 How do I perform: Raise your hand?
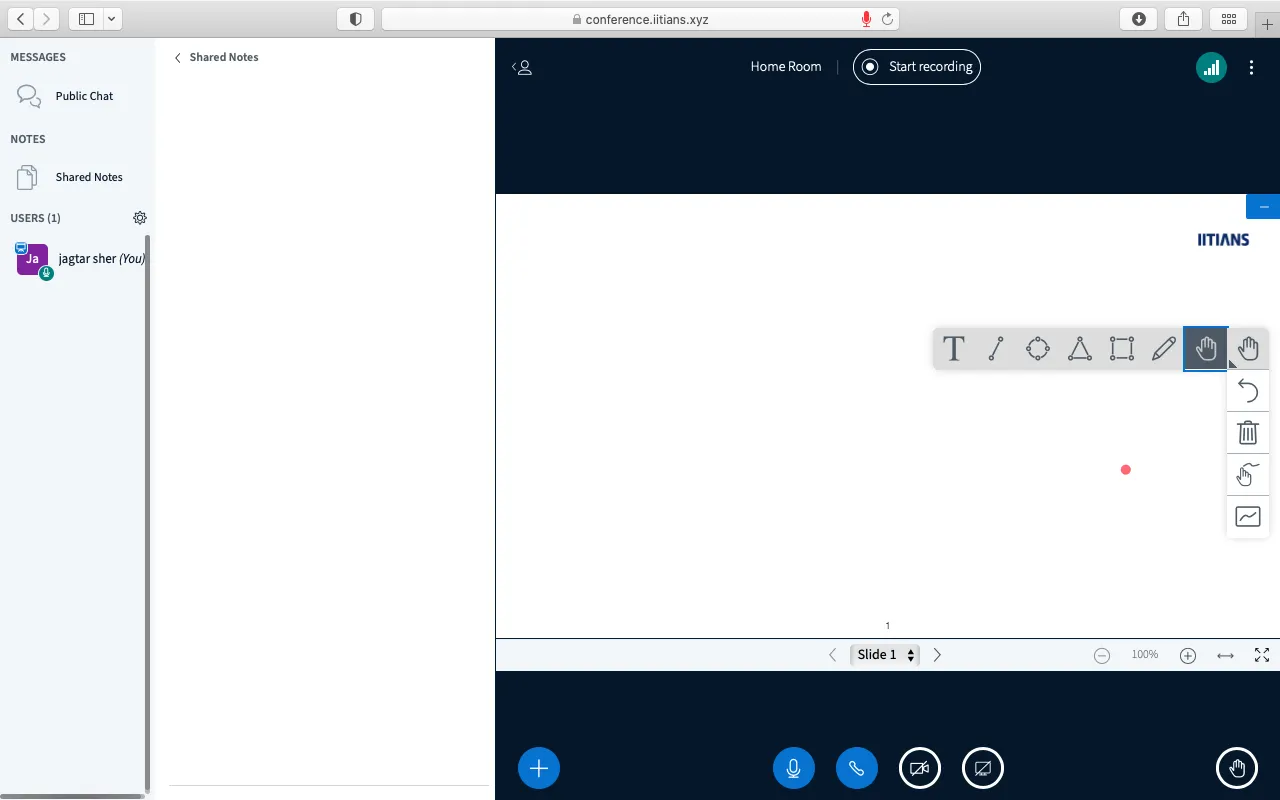(1237, 768)
